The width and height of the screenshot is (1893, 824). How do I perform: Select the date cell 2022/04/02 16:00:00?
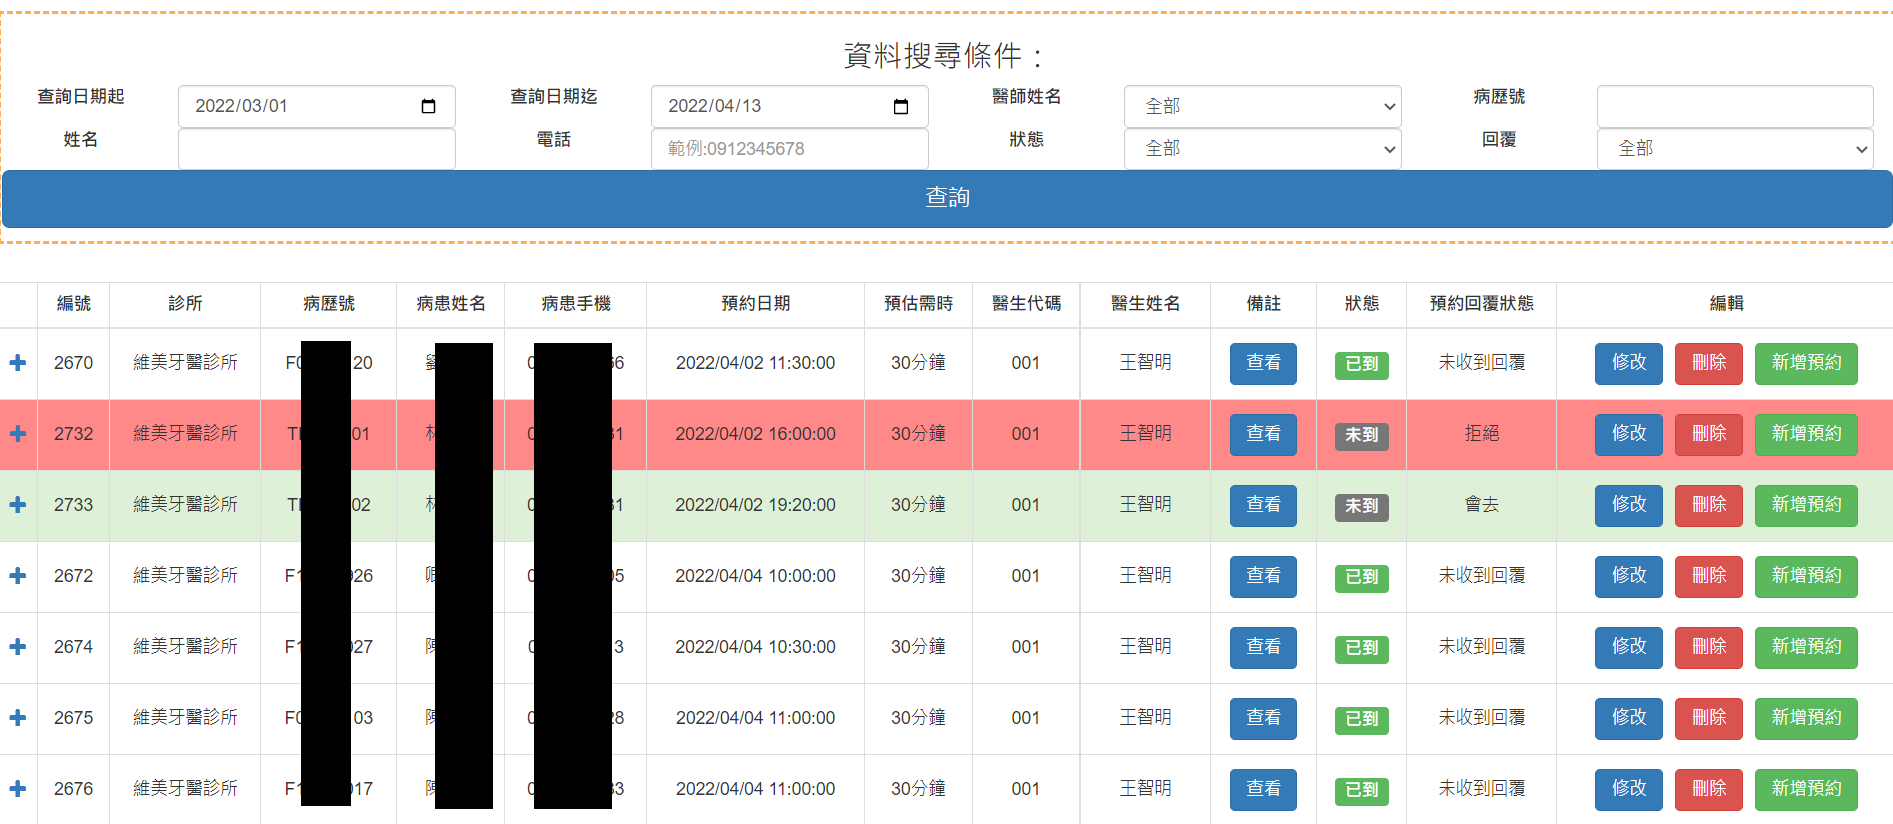tap(755, 434)
